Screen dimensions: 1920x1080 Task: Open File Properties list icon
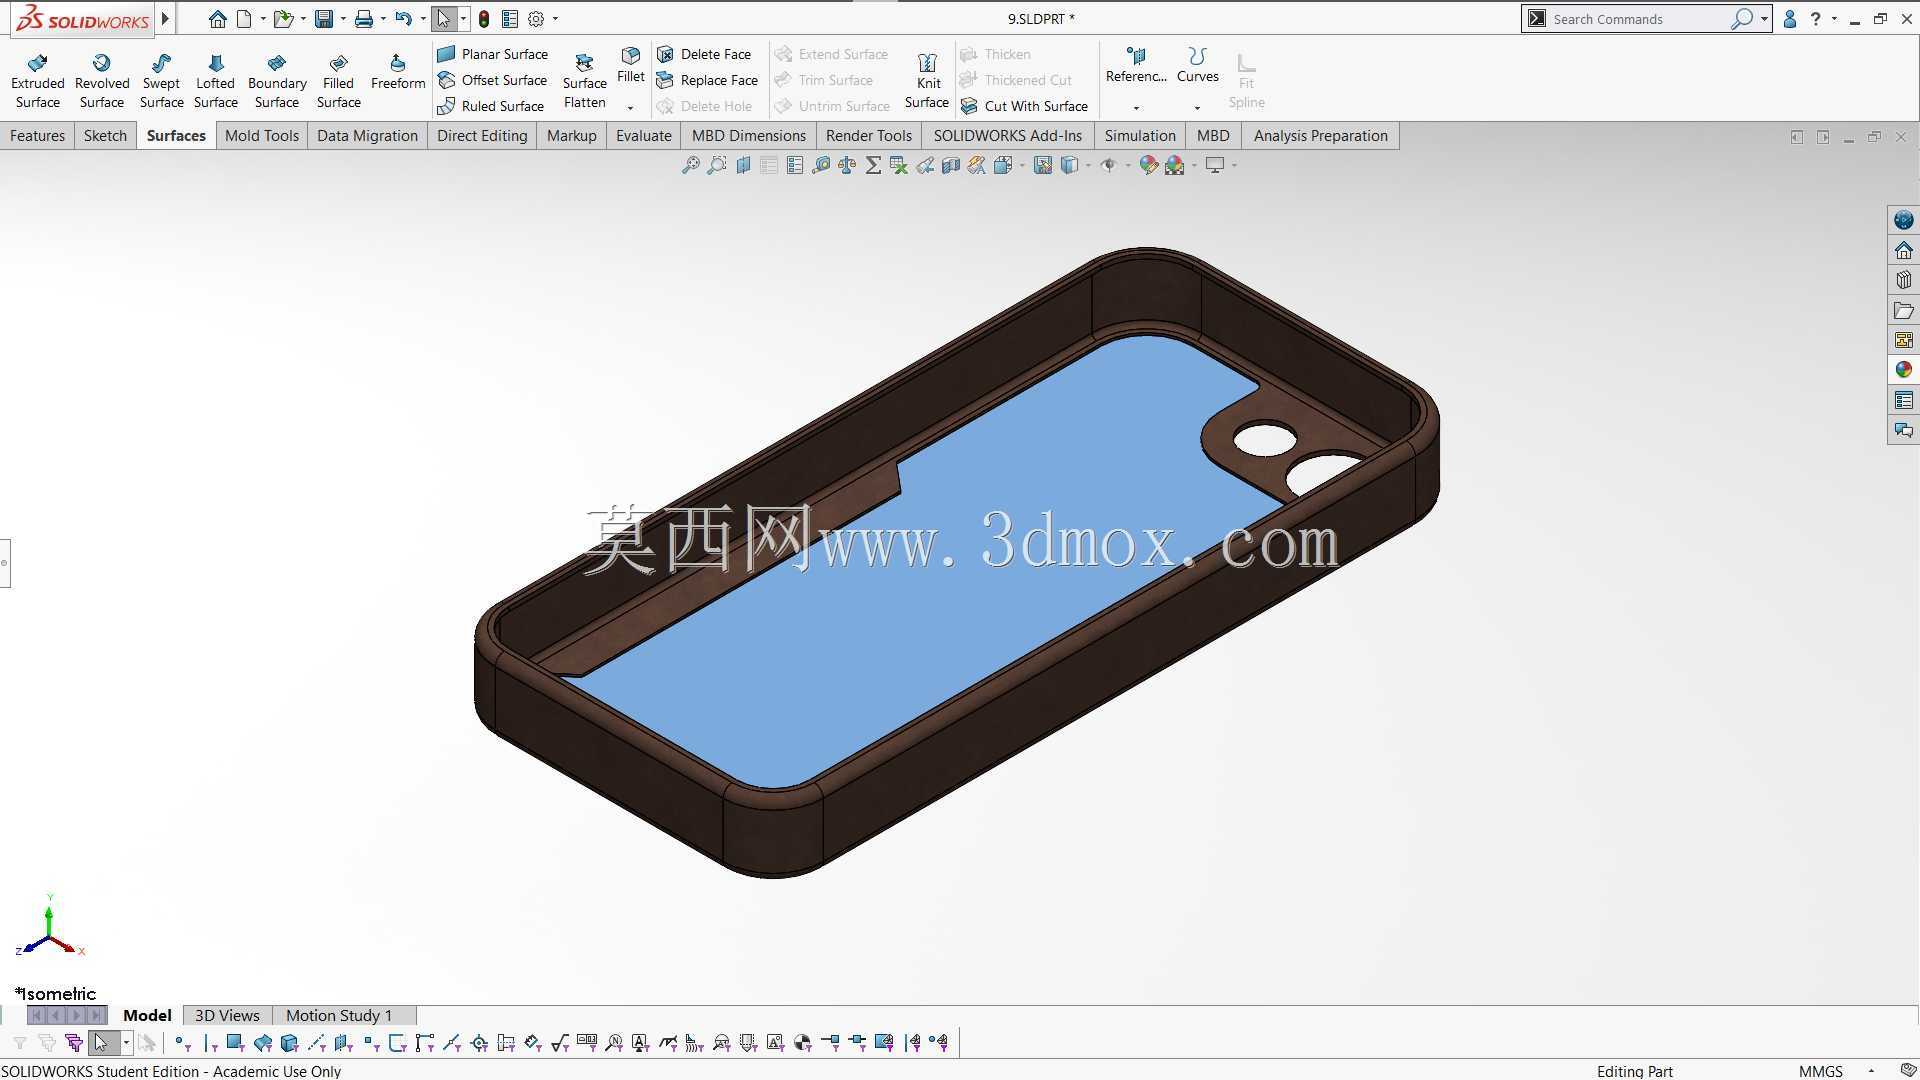click(510, 18)
